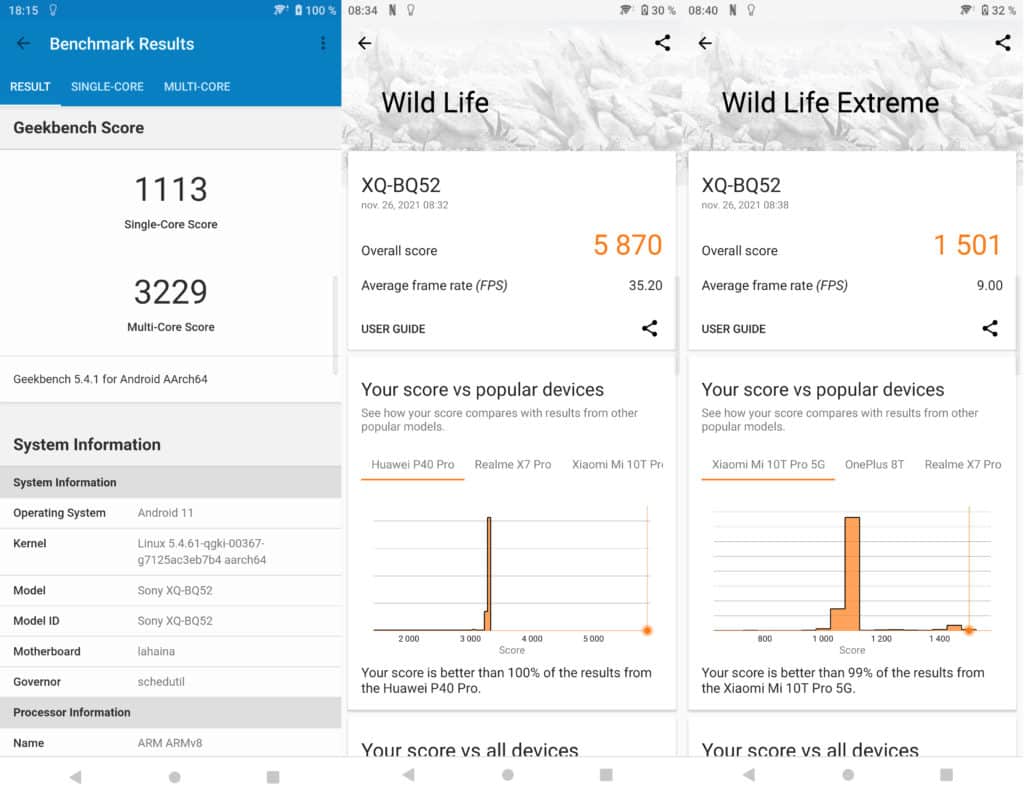Tap the Wild Life Extreme frame rate 9.00
This screenshot has width=1024, height=796.
989,285
